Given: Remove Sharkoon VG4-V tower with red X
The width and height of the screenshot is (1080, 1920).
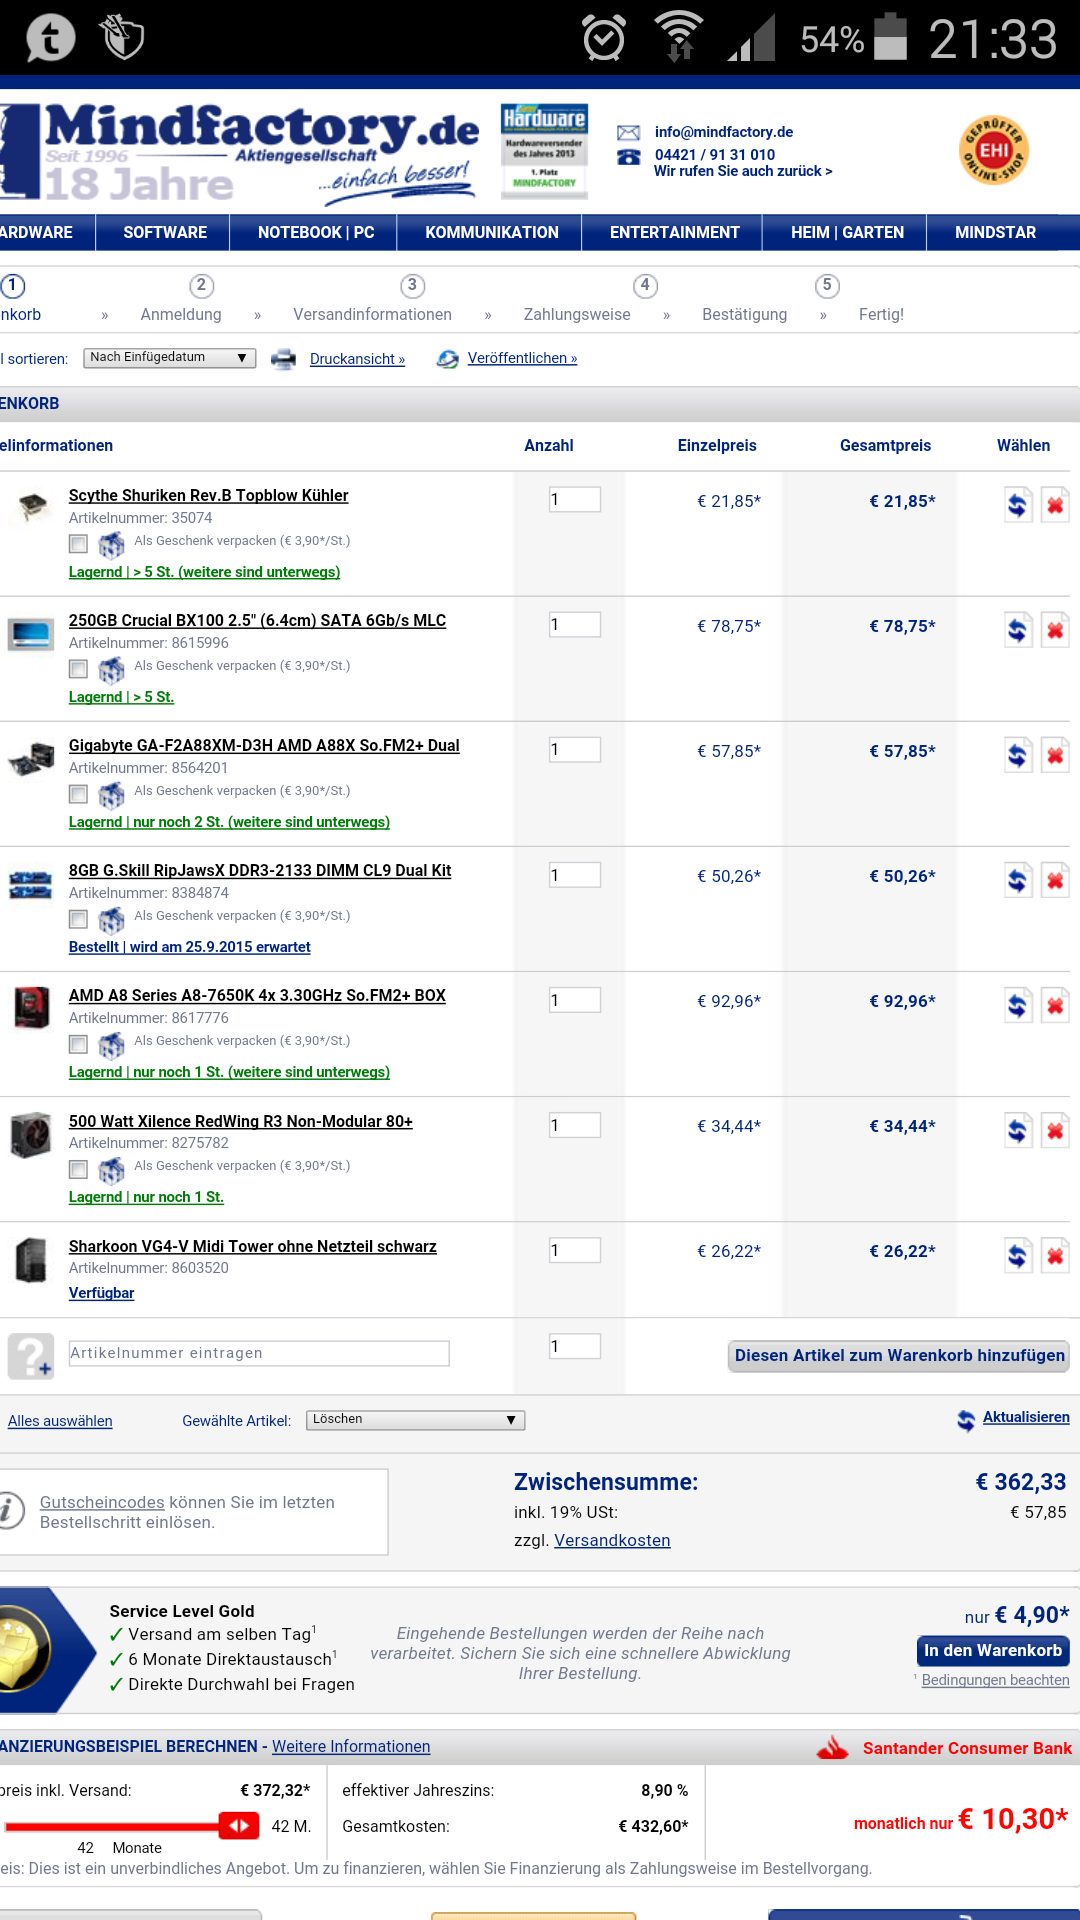Looking at the screenshot, I should pyautogui.click(x=1055, y=1255).
